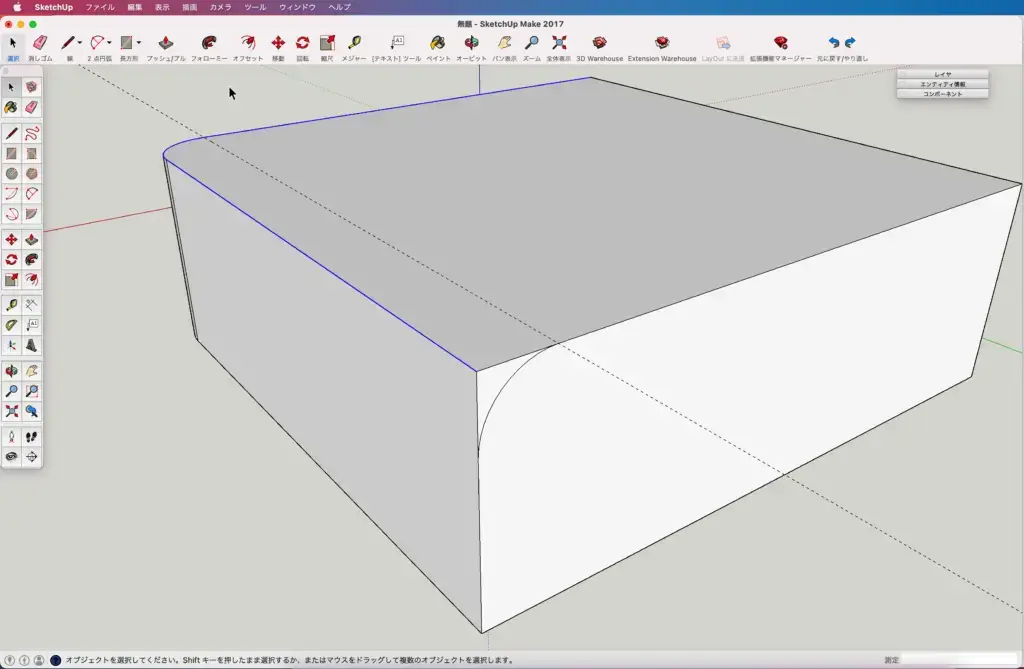The width and height of the screenshot is (1024, 669).
Task: Expand the レイヤ panel
Action: click(x=942, y=74)
